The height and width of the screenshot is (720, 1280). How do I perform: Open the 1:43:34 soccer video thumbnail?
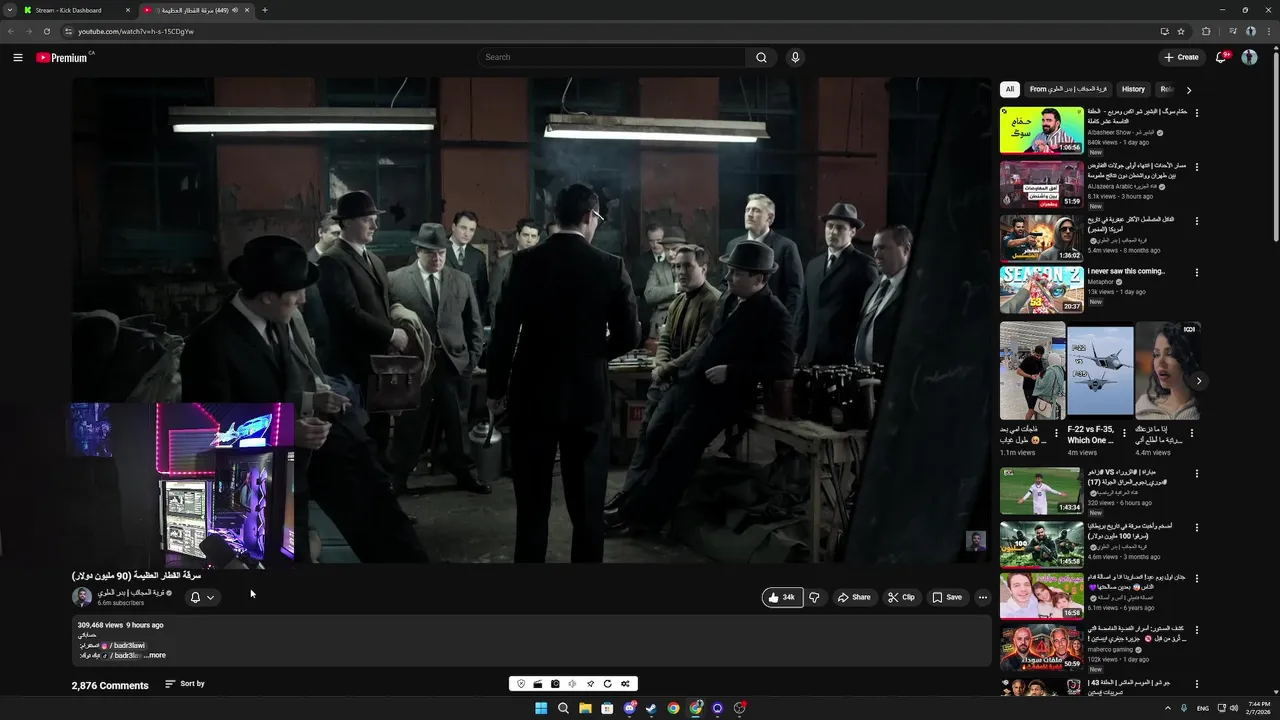pos(1041,491)
